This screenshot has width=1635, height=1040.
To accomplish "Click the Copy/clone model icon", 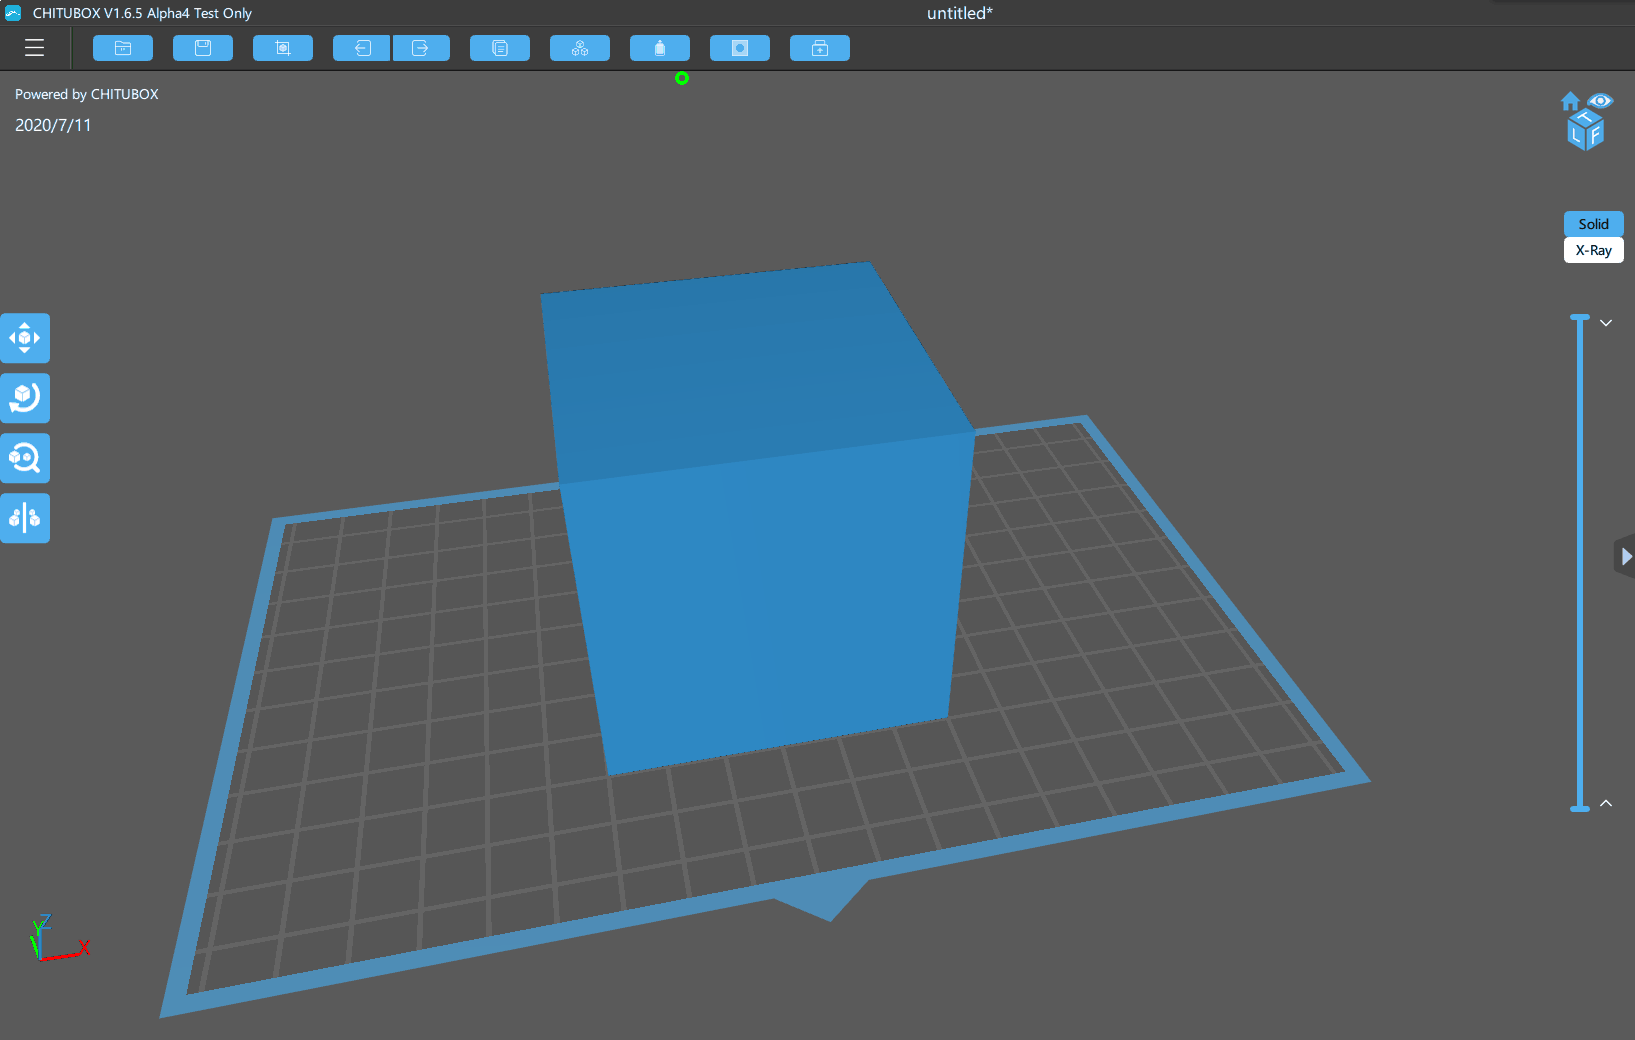I will tap(500, 48).
